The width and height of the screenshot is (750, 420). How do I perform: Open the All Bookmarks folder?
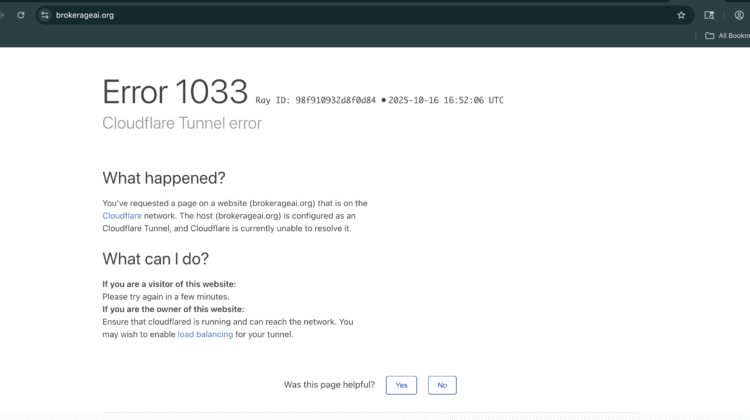coord(727,36)
